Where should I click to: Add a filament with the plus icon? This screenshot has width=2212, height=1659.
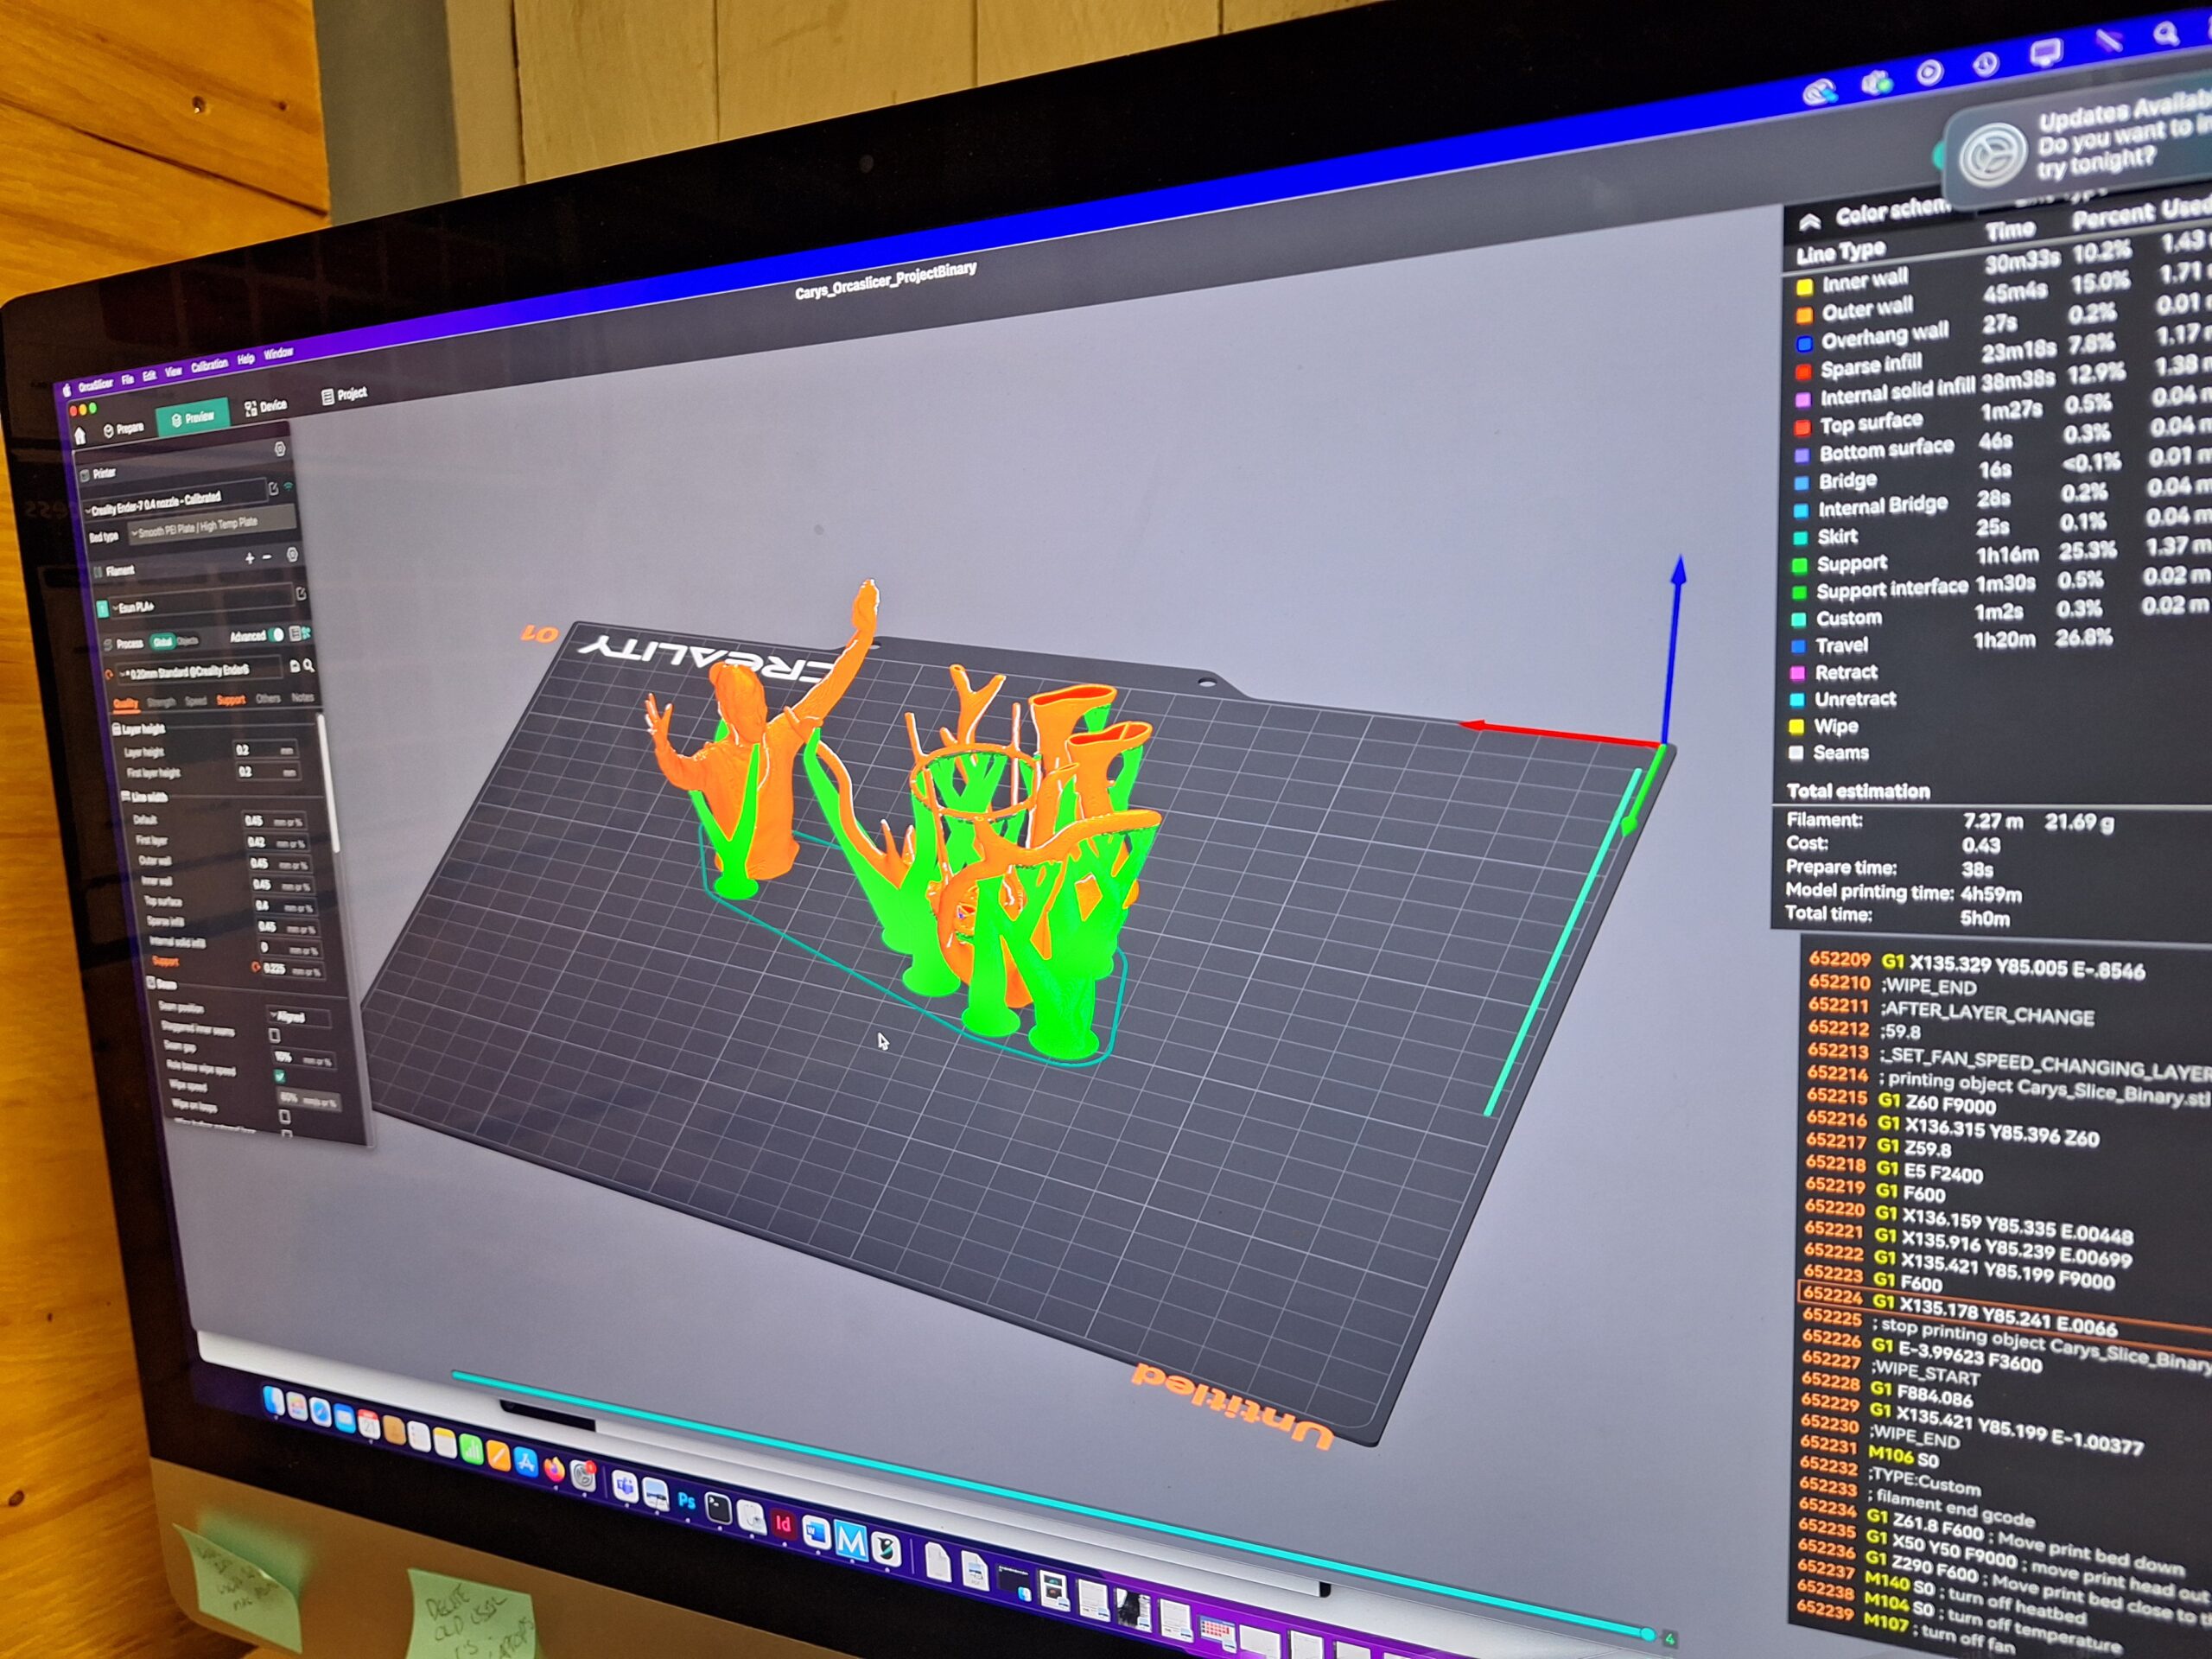tap(250, 559)
